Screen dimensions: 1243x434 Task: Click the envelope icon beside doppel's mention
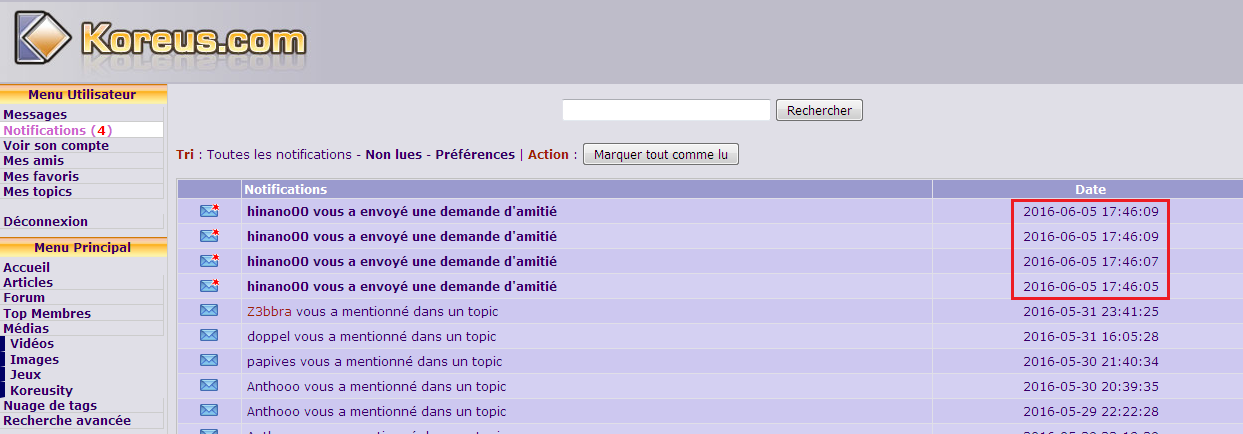coord(209,336)
